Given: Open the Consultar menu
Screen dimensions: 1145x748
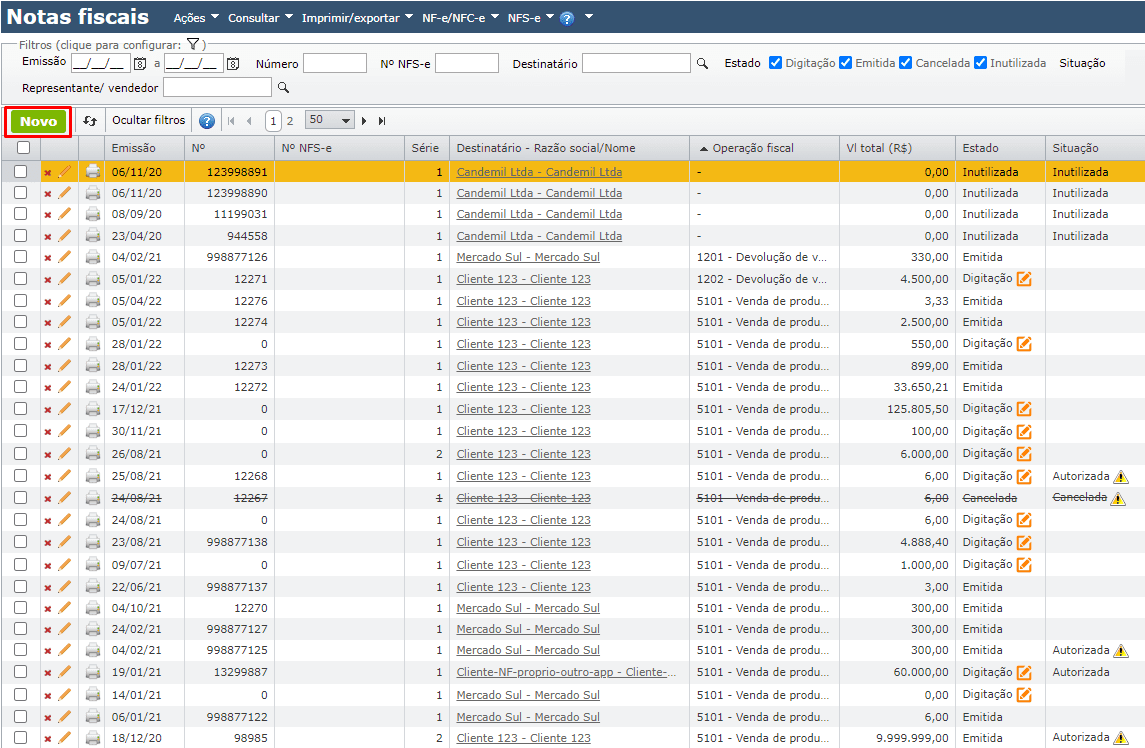Looking at the screenshot, I should (x=260, y=18).
